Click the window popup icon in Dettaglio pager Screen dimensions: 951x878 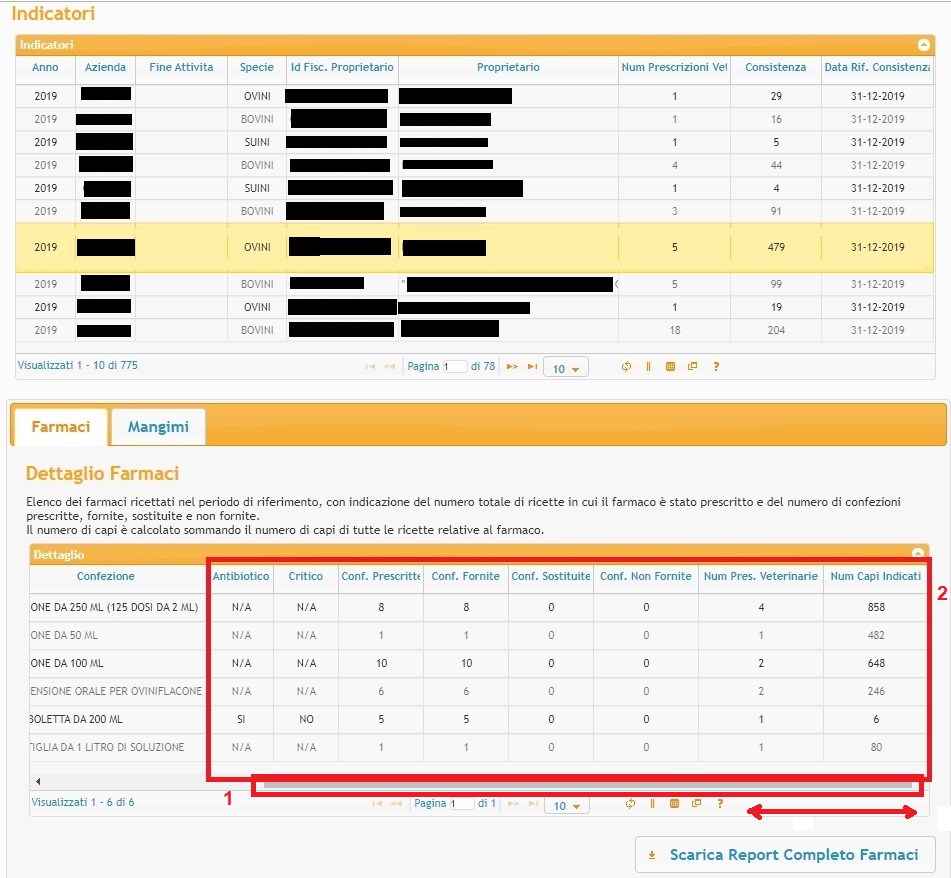[x=696, y=803]
